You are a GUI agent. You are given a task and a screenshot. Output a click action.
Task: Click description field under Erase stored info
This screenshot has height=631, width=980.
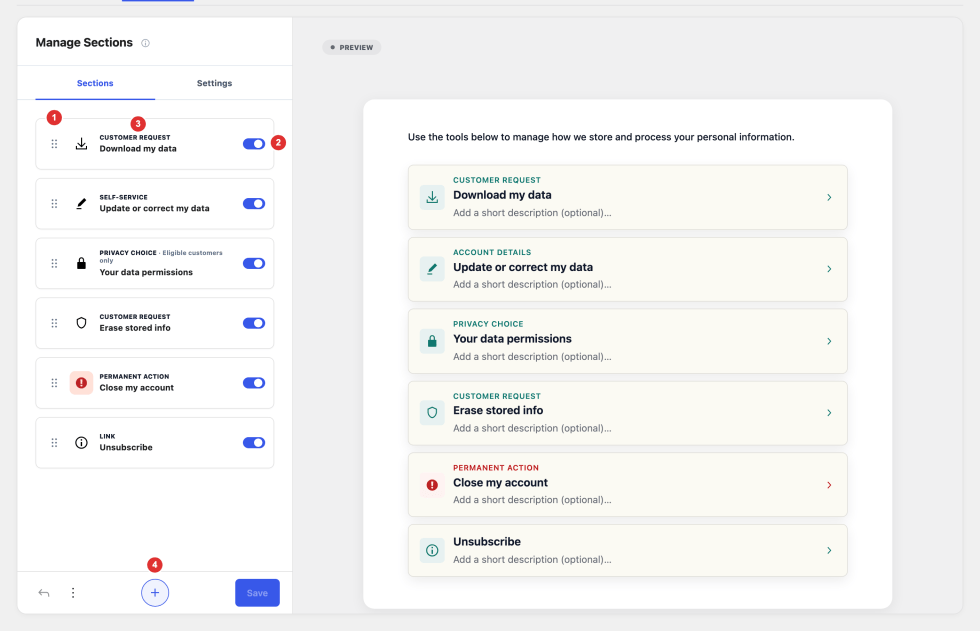(532, 428)
